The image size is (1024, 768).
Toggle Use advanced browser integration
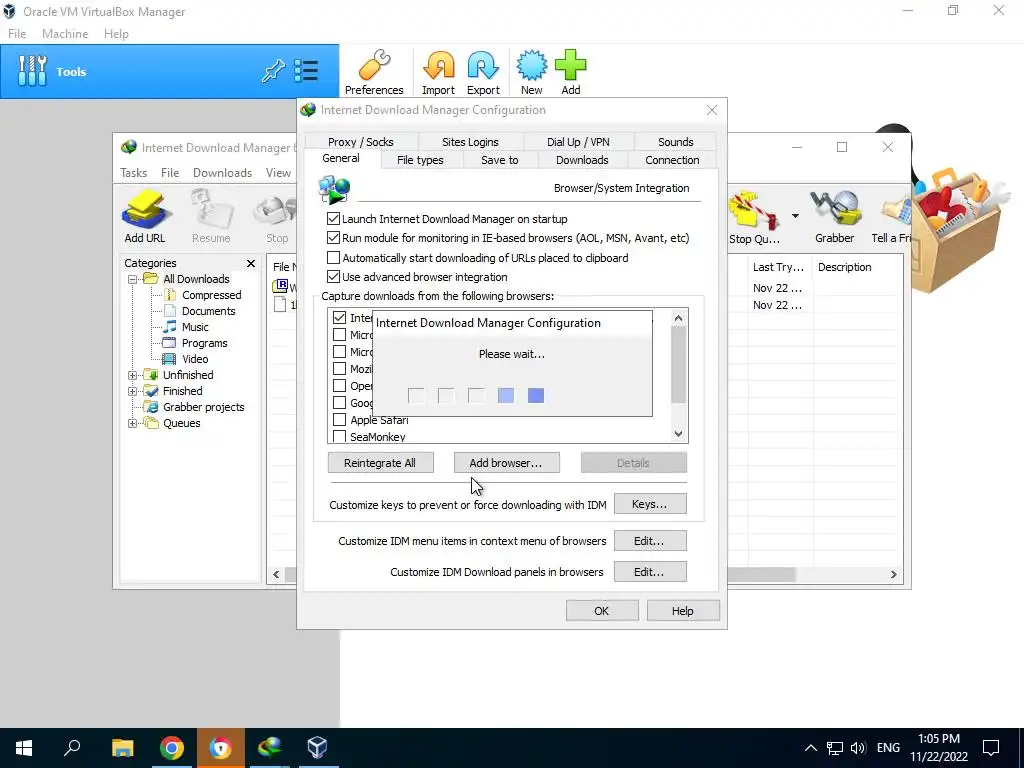[333, 277]
